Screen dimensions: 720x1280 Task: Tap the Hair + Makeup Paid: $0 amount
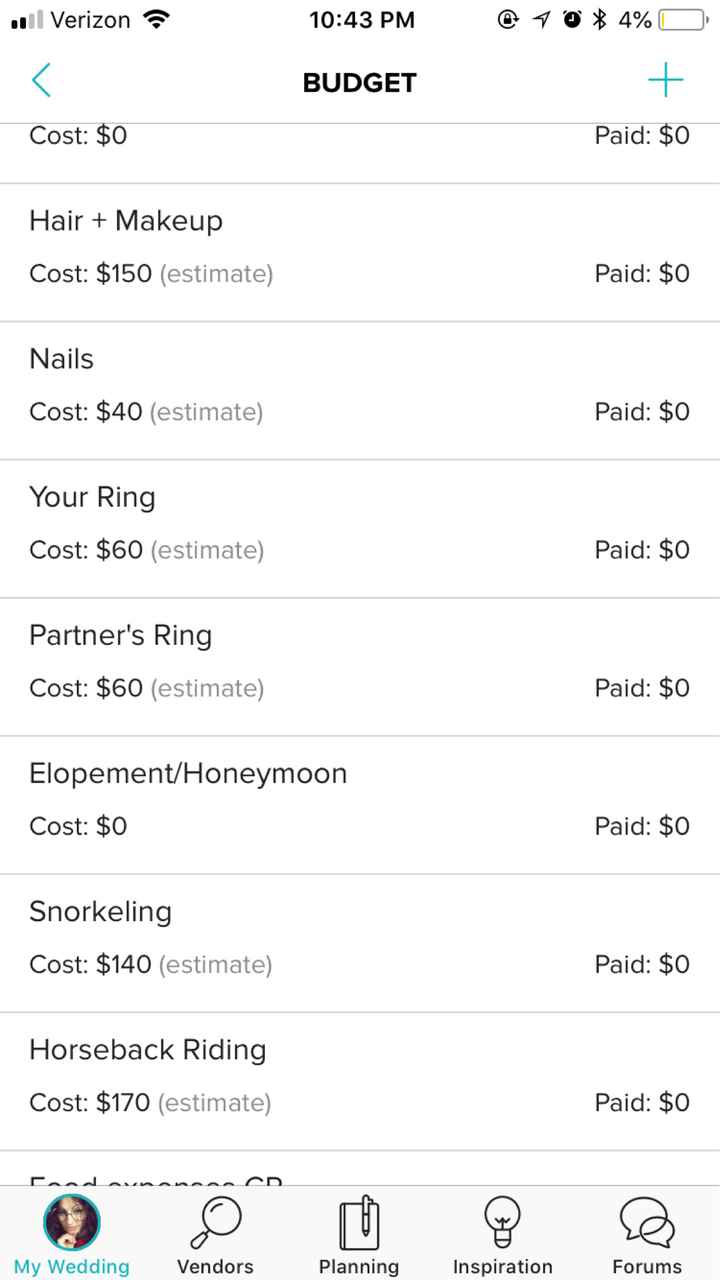coord(642,273)
